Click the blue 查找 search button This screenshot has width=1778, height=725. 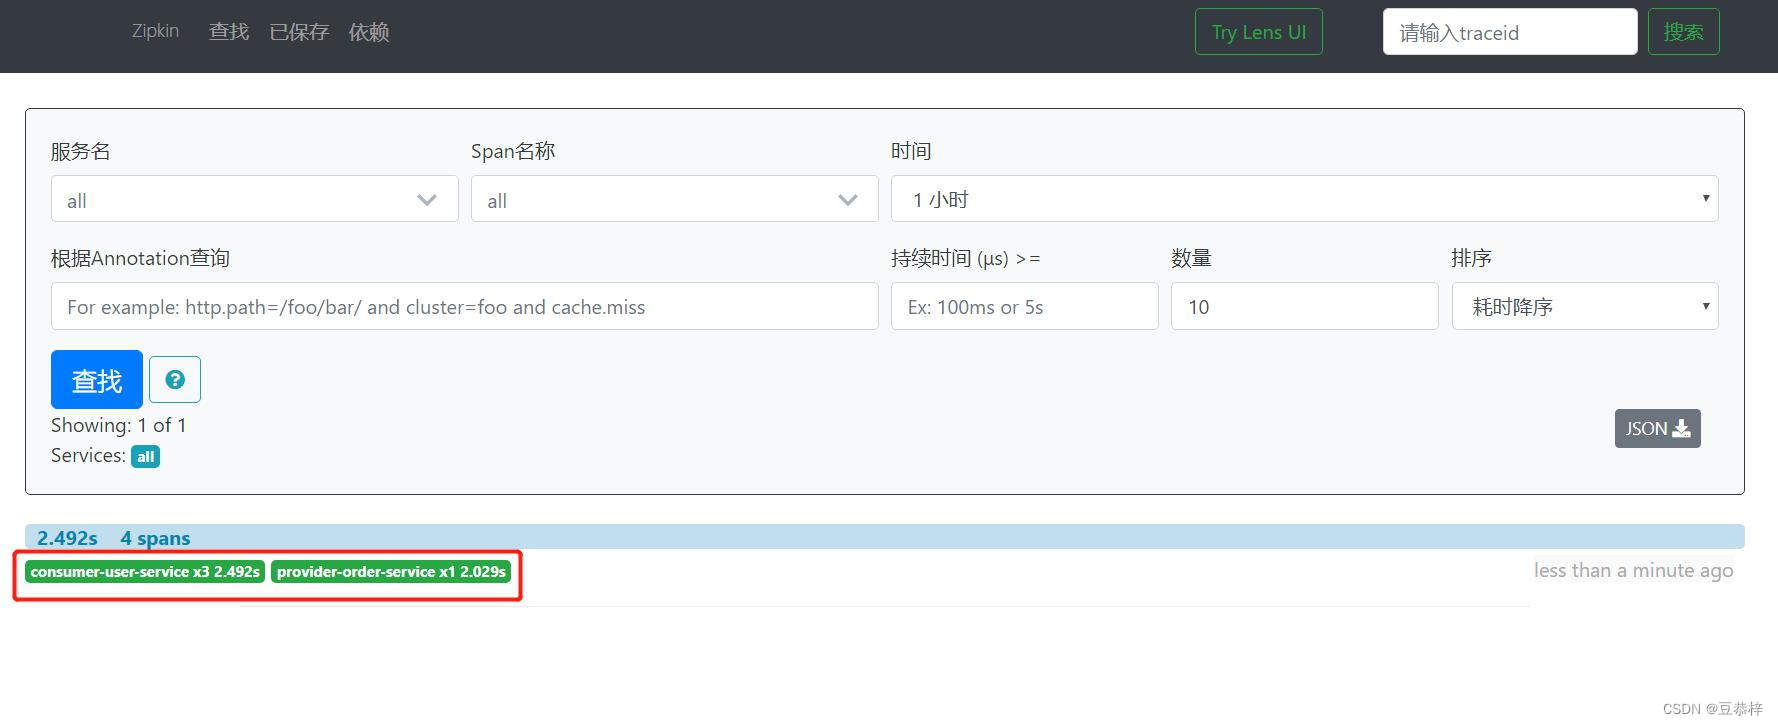coord(96,380)
